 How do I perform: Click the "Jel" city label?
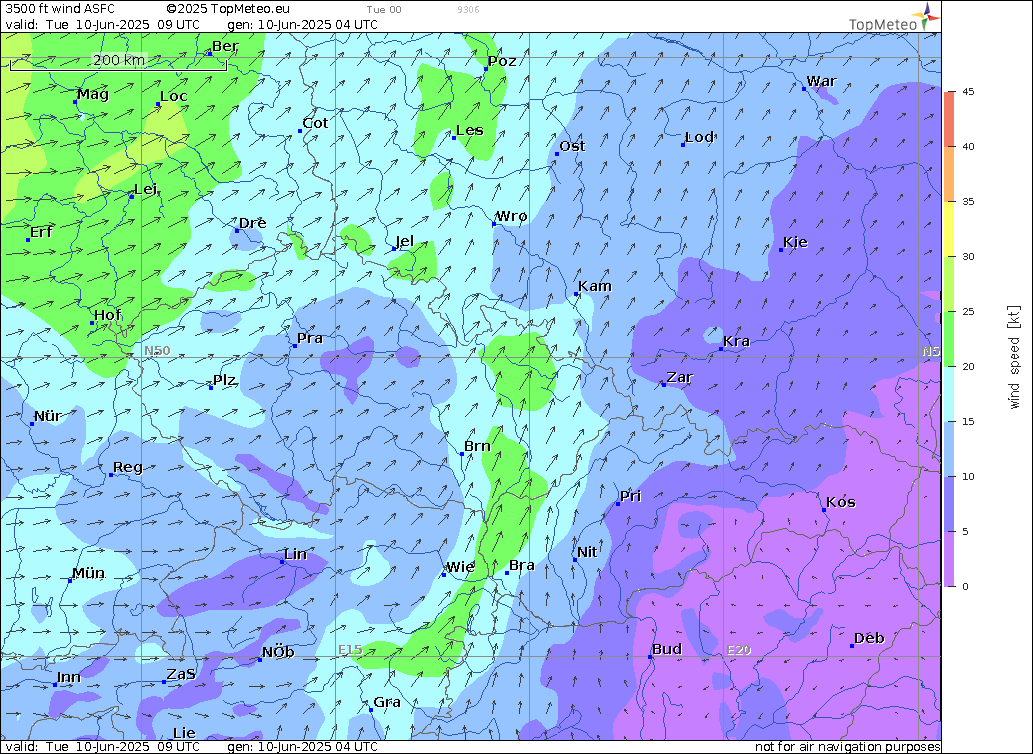[405, 241]
